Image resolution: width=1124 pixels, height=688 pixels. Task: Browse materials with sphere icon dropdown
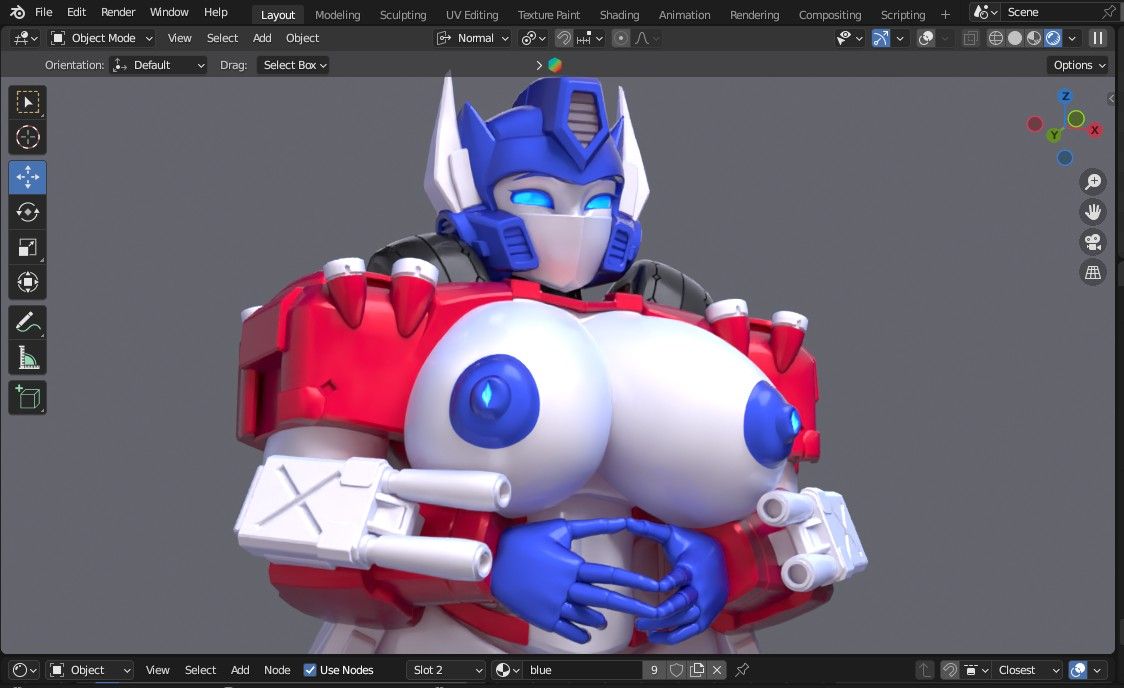pos(507,670)
